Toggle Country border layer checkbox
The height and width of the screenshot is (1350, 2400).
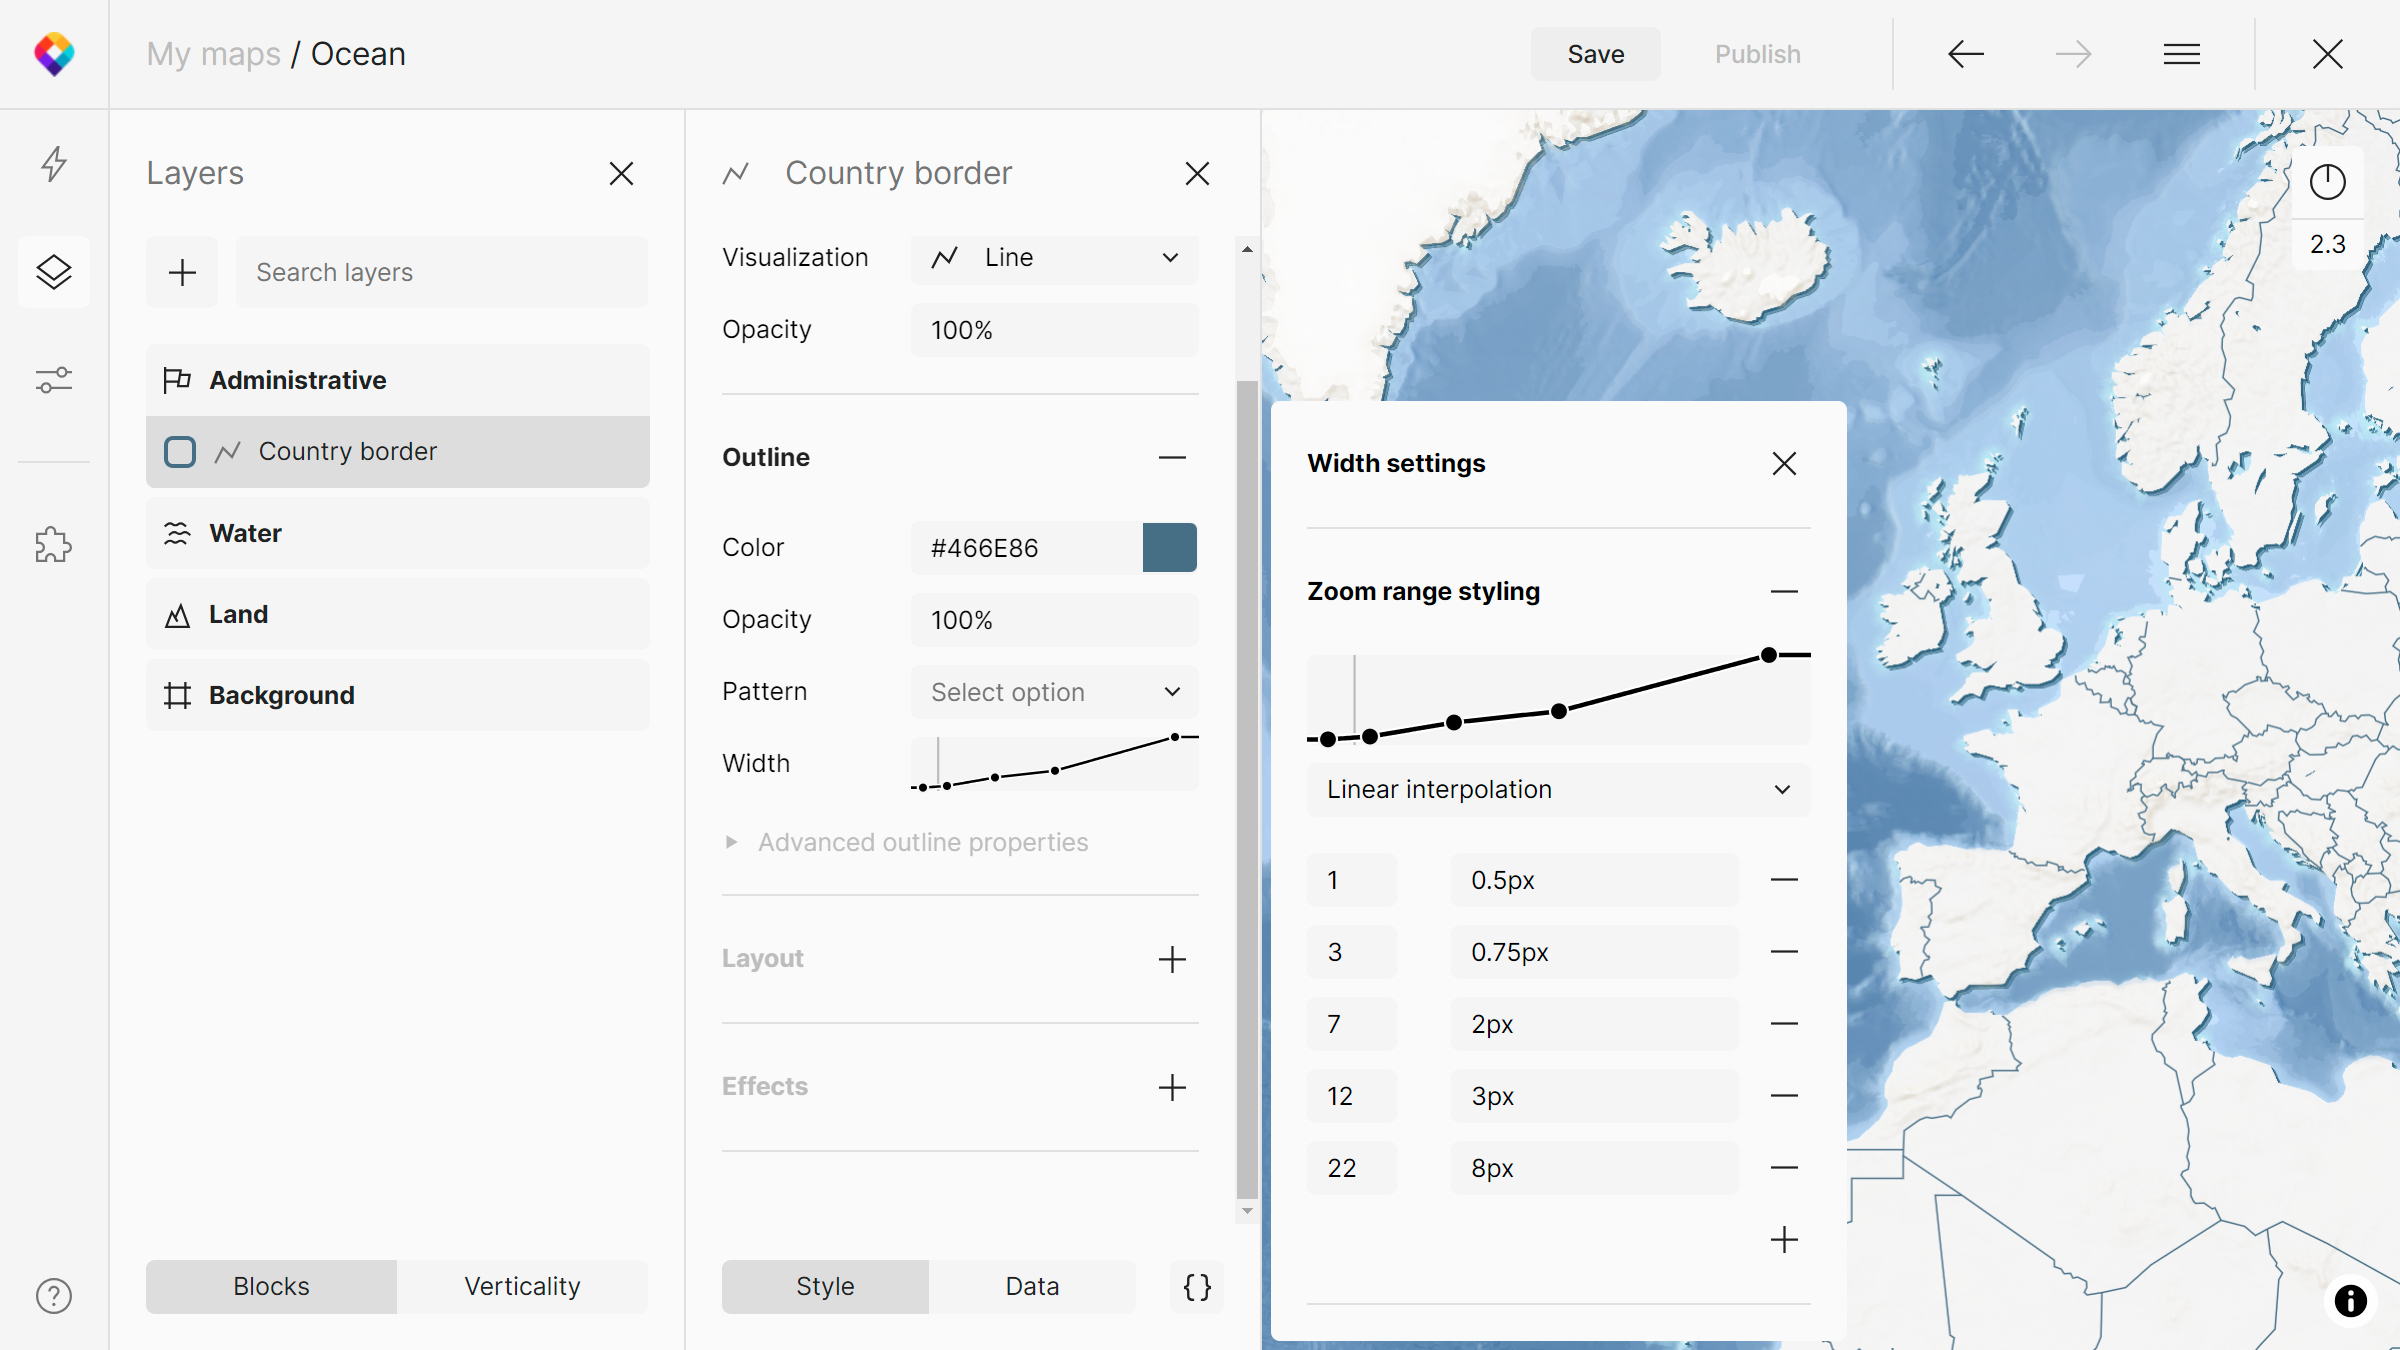point(180,452)
